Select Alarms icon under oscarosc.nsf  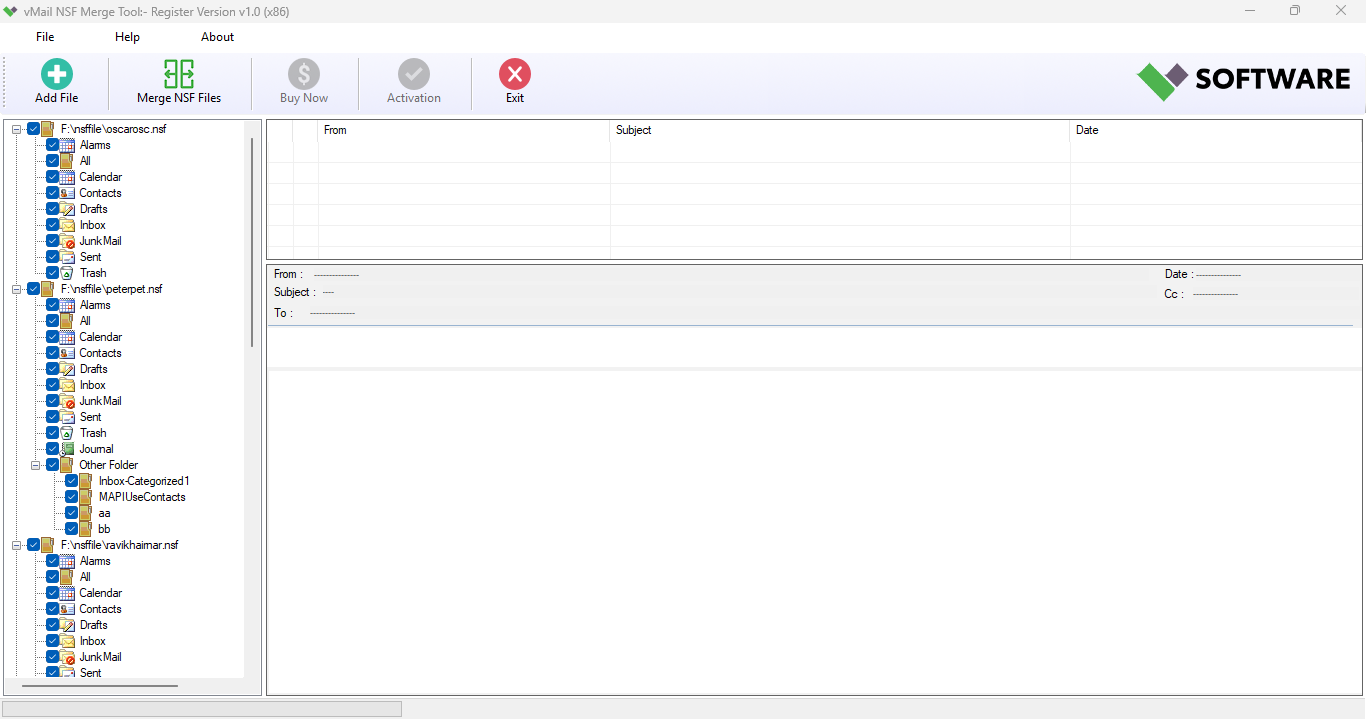pyautogui.click(x=67, y=145)
